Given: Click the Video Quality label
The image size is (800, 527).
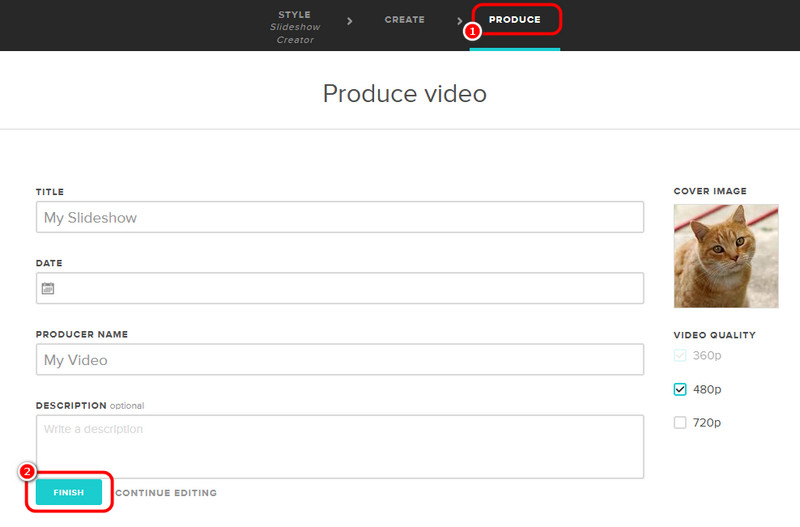Looking at the screenshot, I should click(714, 335).
